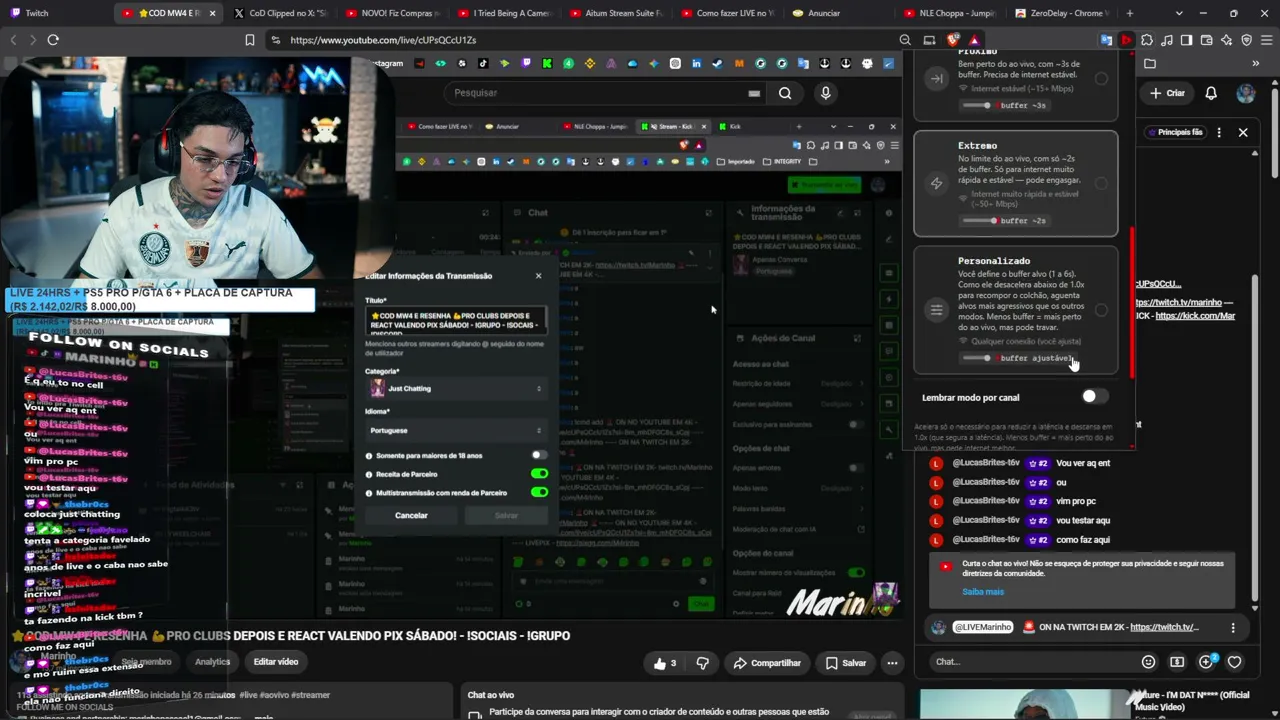
Task: Expand the bookmarks bar overflow chevron
Action: tap(1257, 63)
